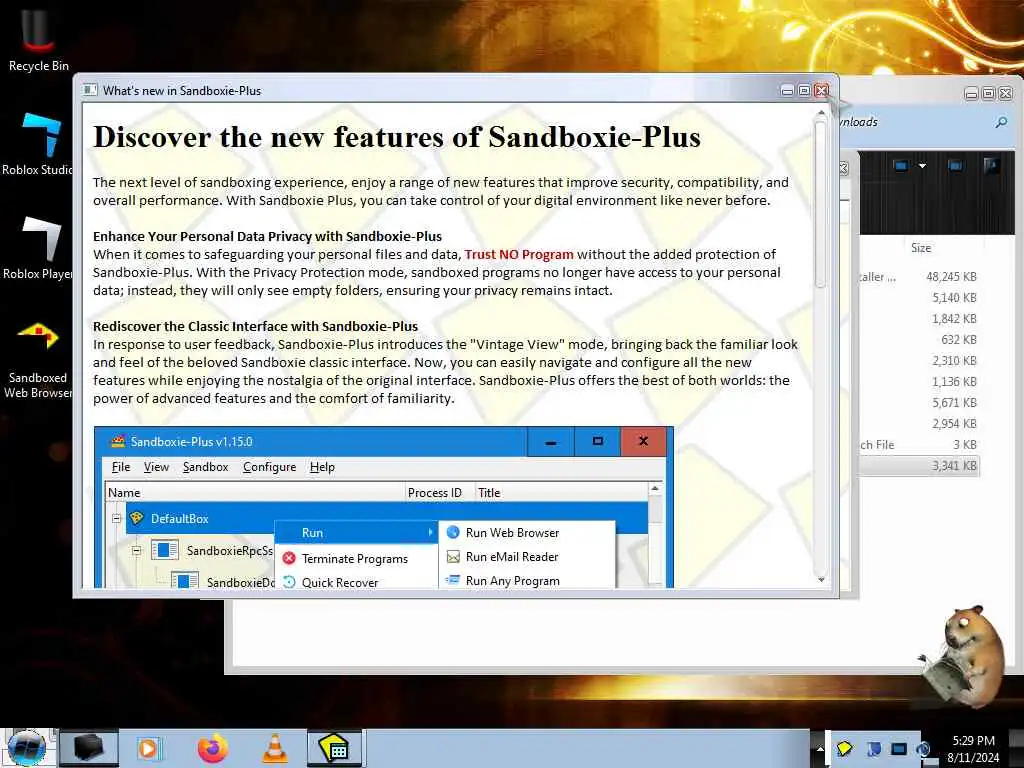Sort by the Size column in Explorer

(921, 248)
